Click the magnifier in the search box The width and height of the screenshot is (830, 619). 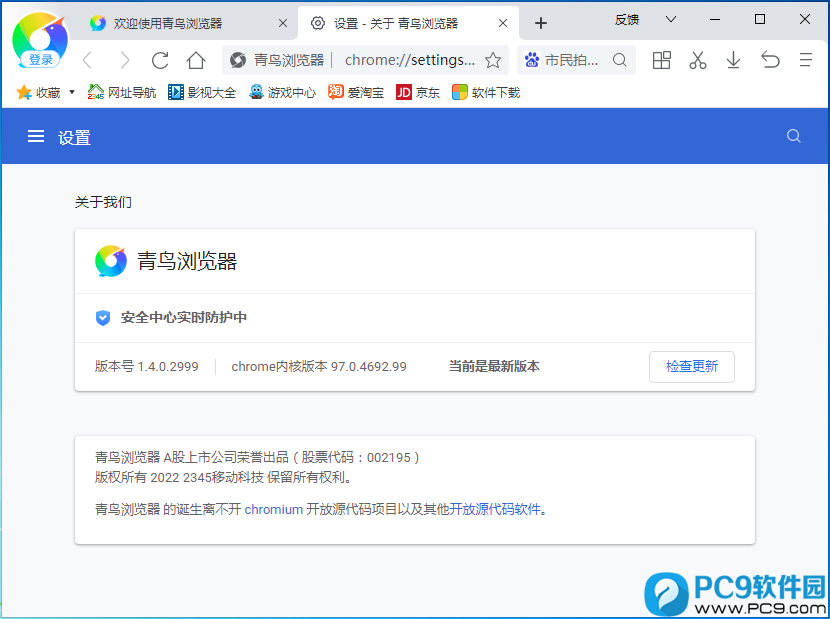tap(619, 60)
